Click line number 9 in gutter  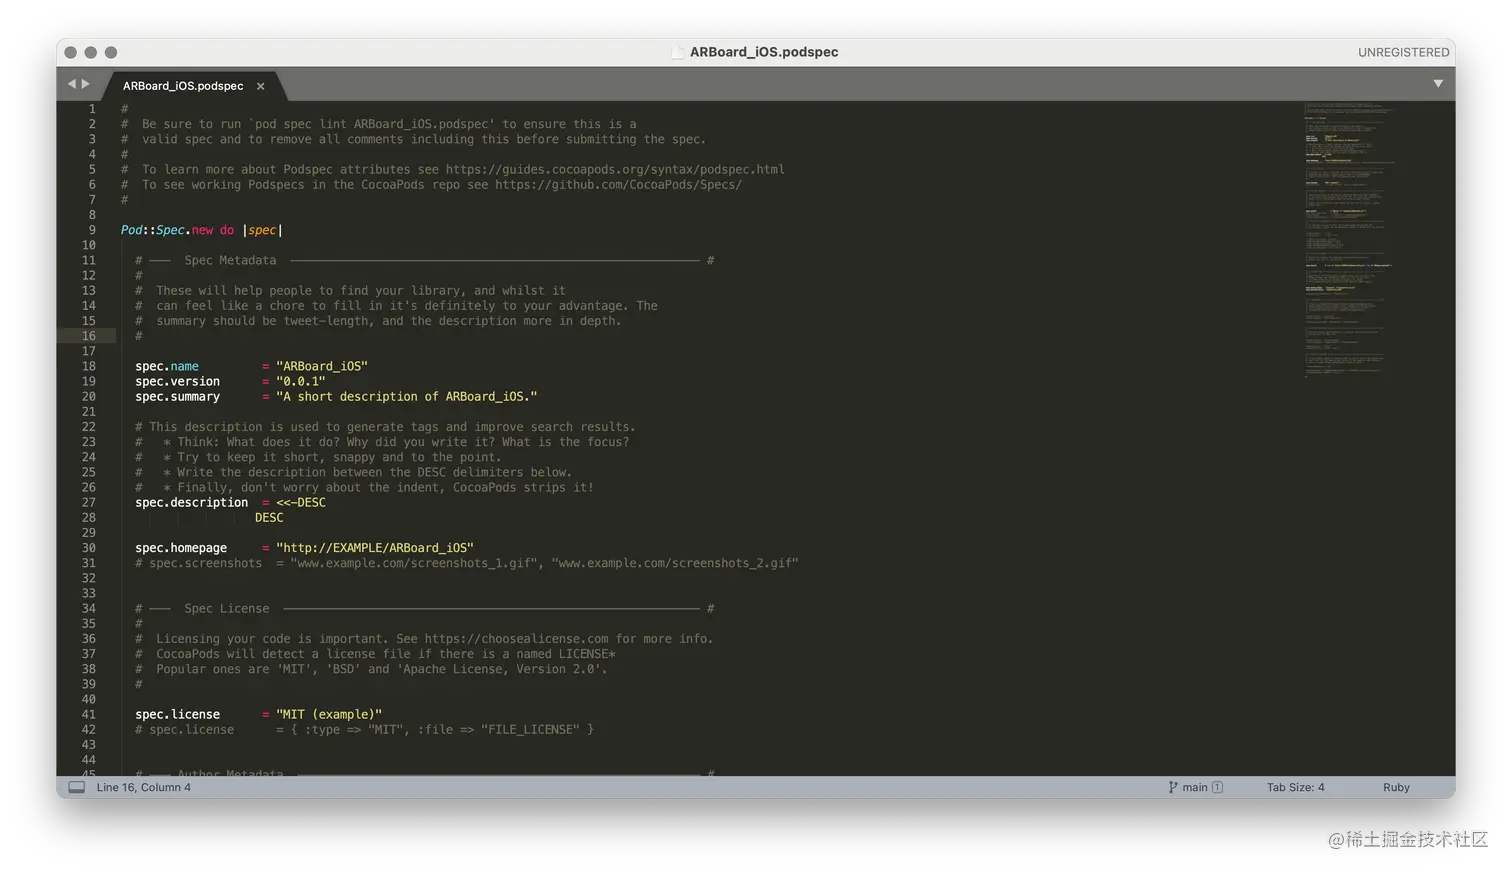[x=92, y=230]
